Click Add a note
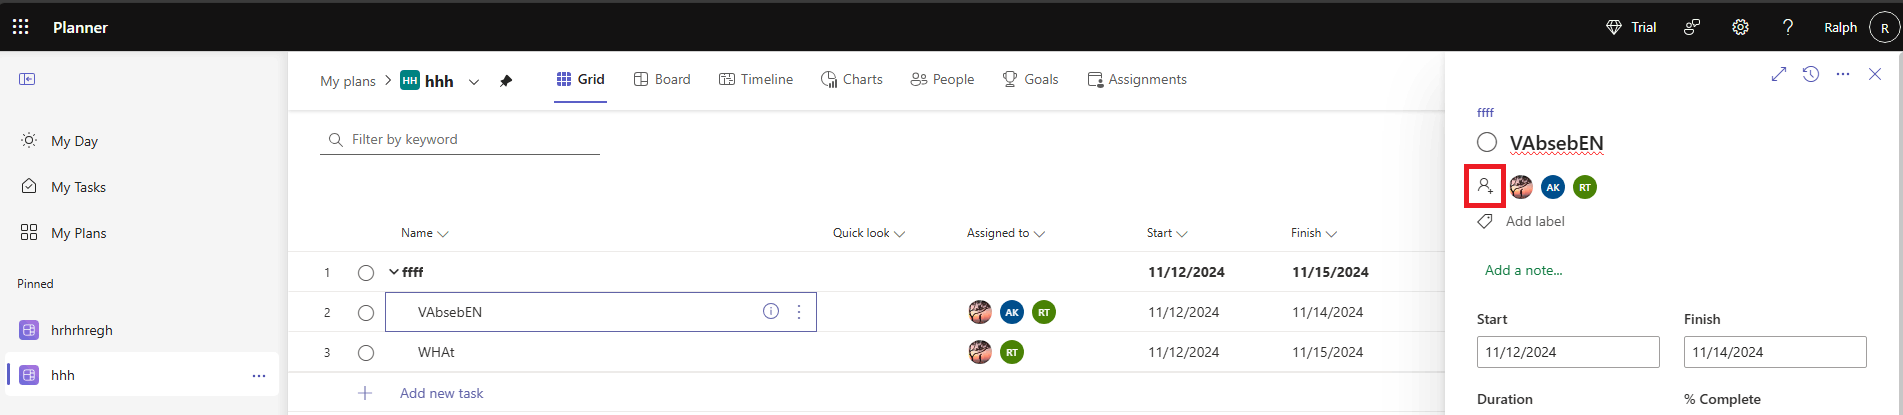Screen dimensions: 1903x415 click(x=1523, y=270)
